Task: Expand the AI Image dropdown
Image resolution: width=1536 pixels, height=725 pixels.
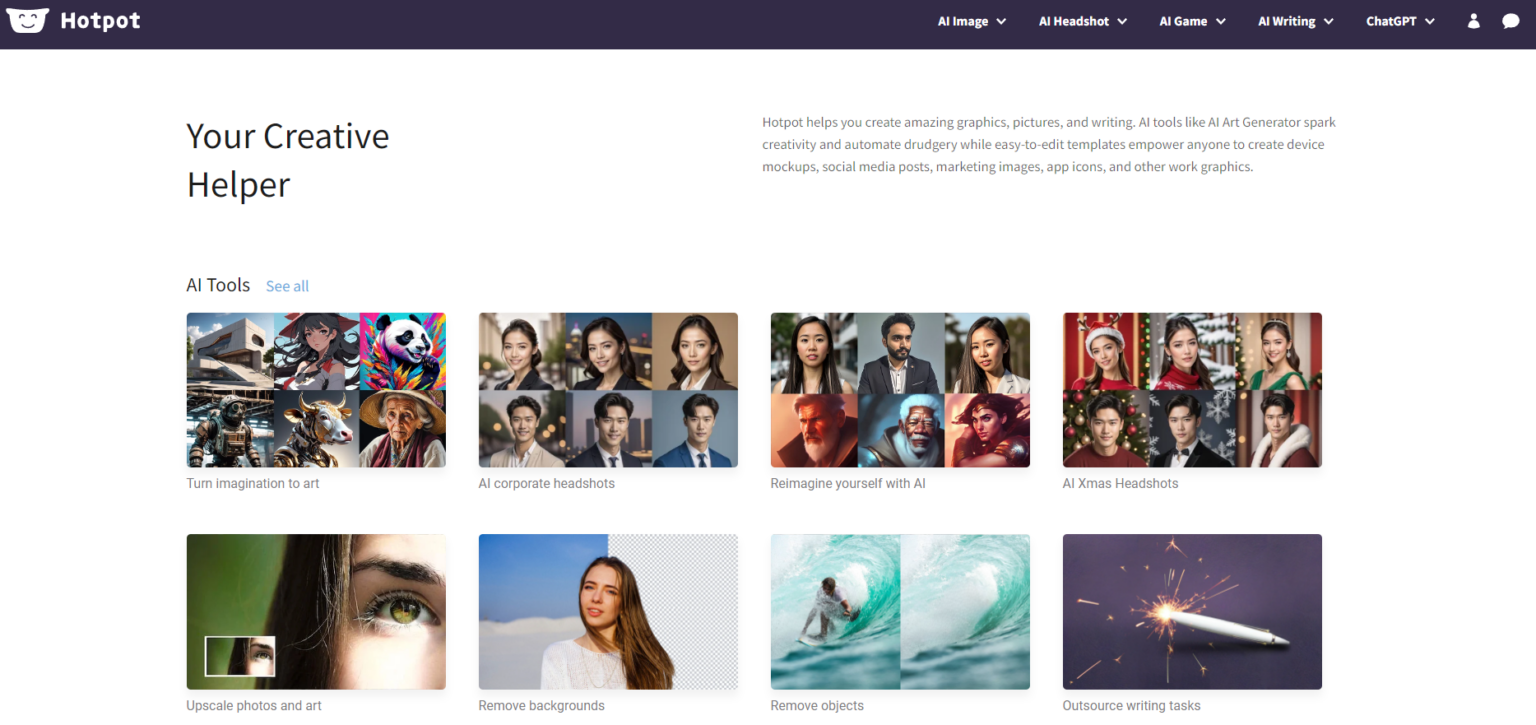Action: (x=970, y=20)
